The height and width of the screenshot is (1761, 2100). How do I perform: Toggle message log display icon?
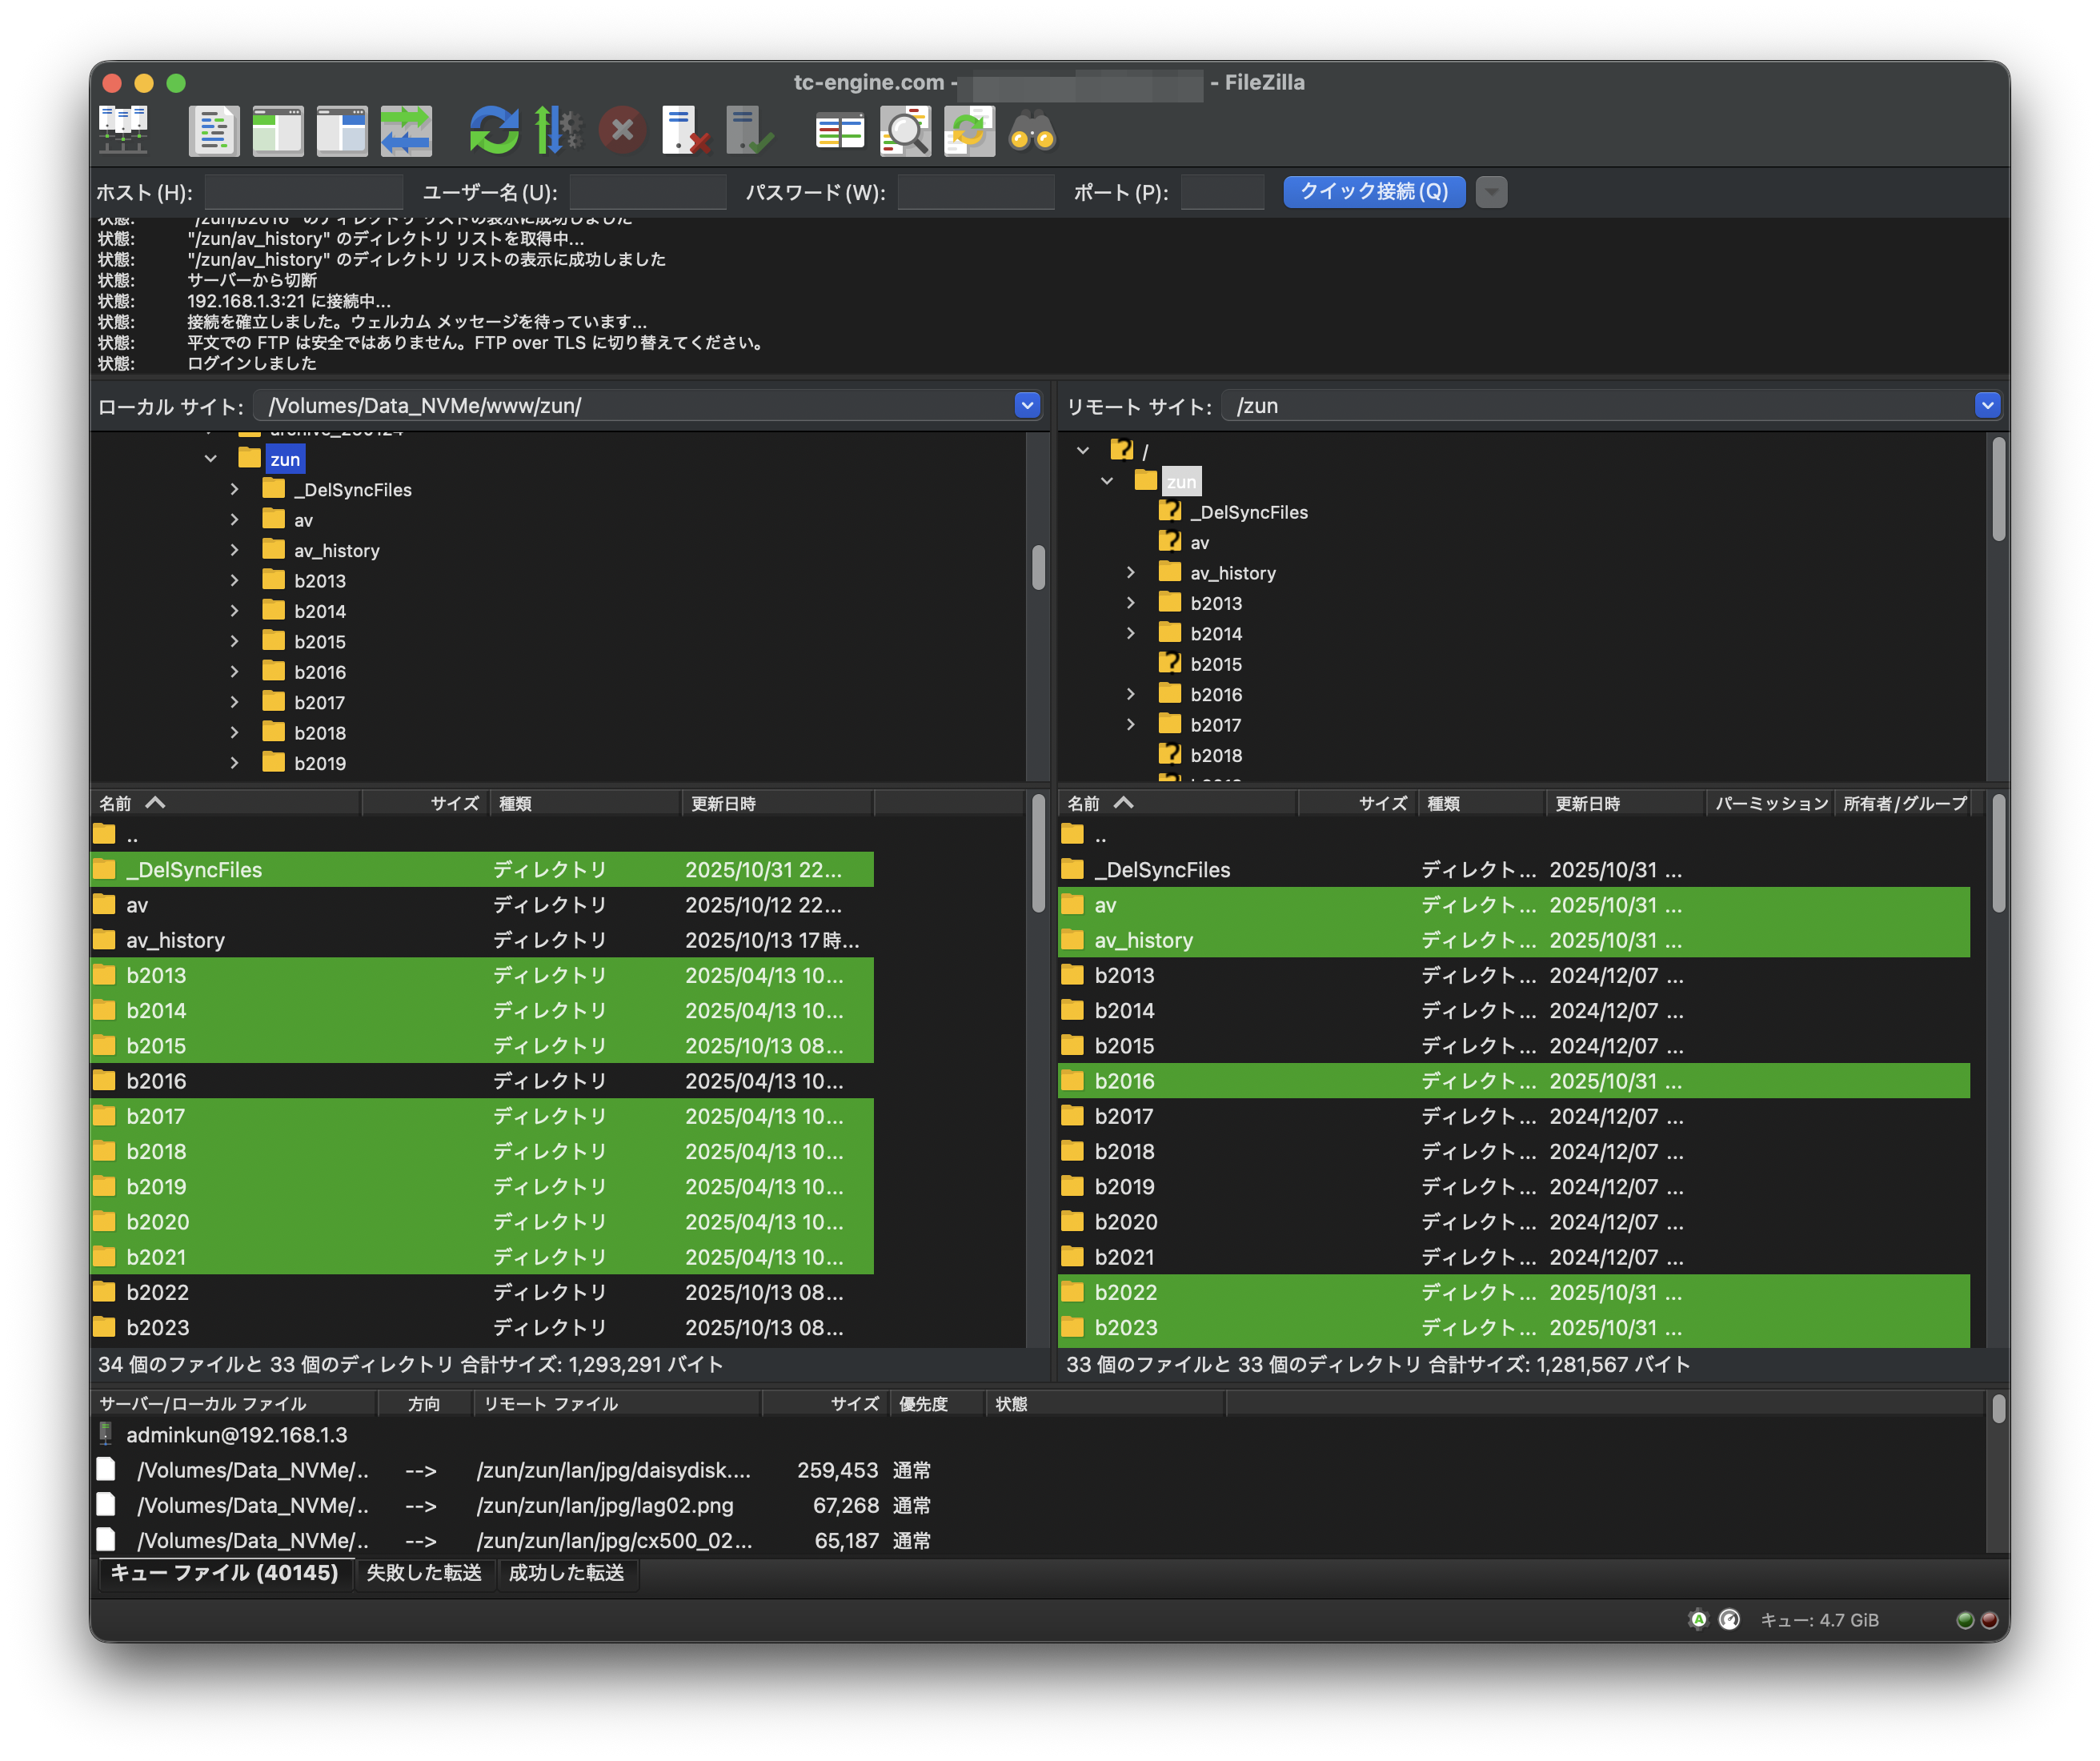[214, 130]
